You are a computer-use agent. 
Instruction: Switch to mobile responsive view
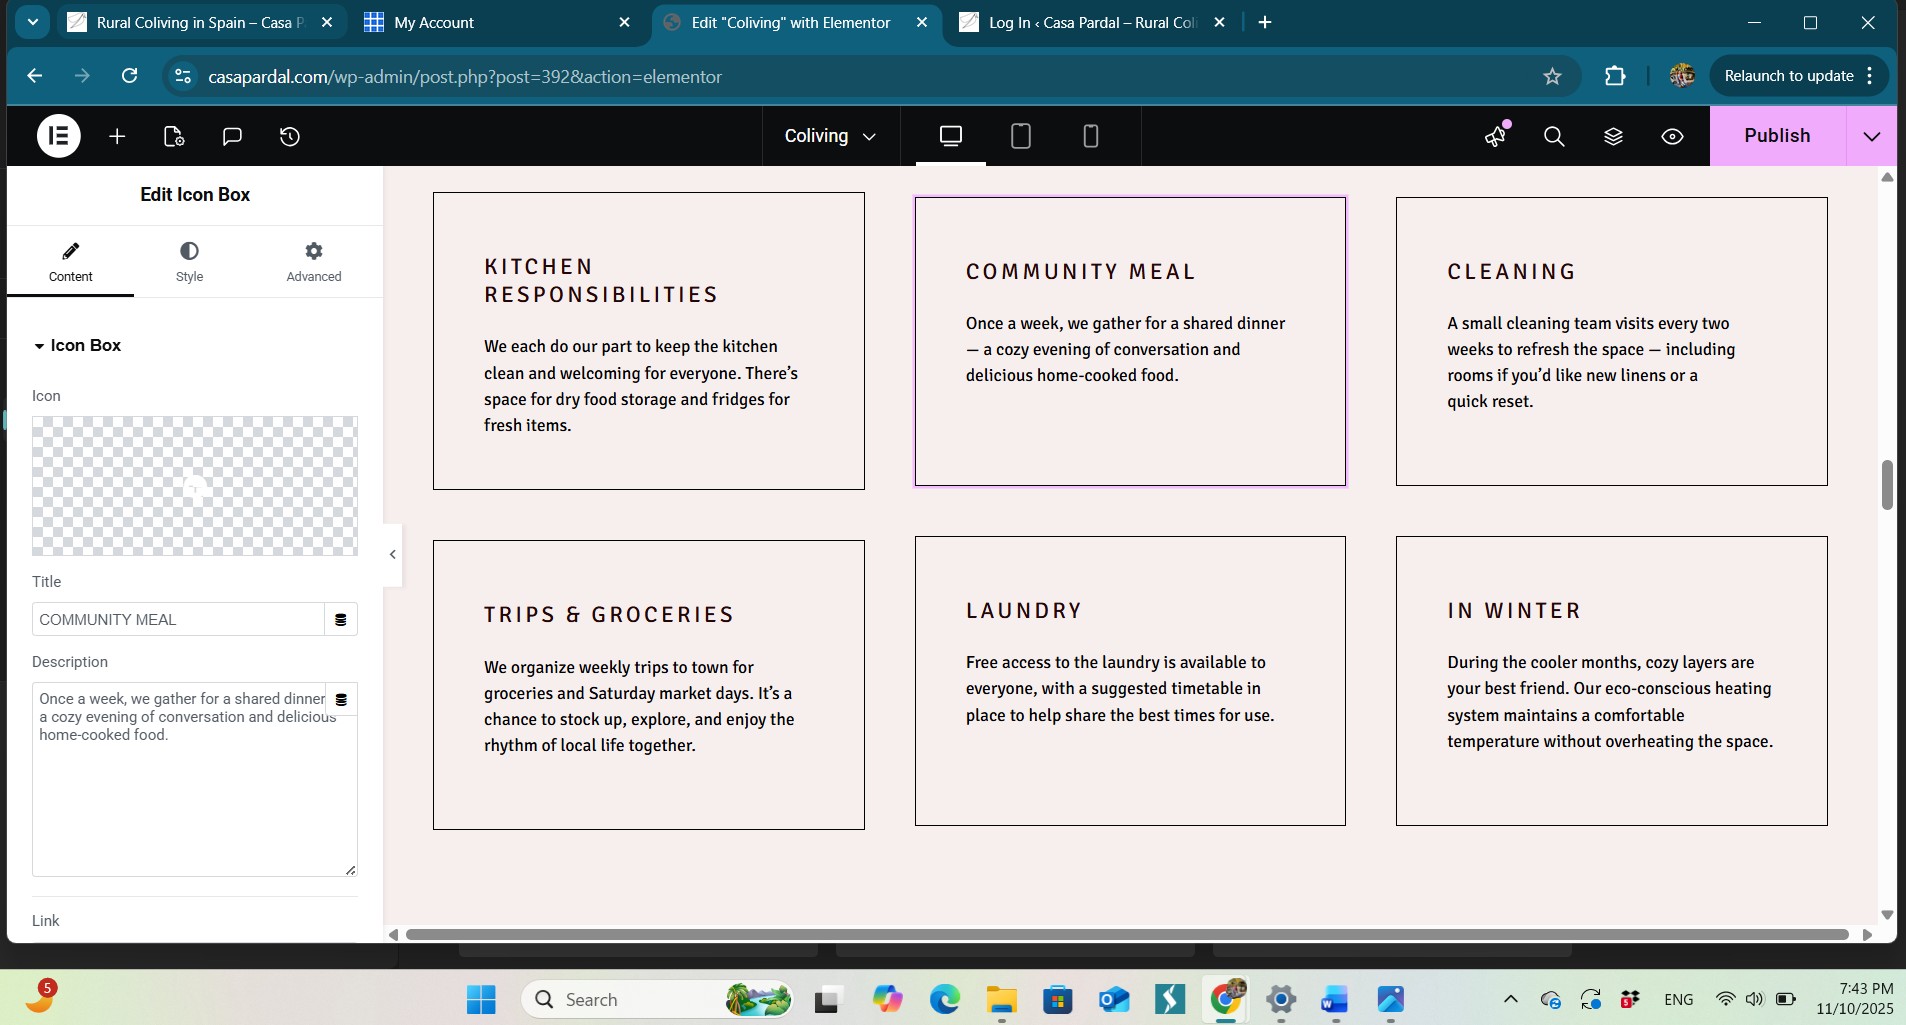(x=1091, y=136)
